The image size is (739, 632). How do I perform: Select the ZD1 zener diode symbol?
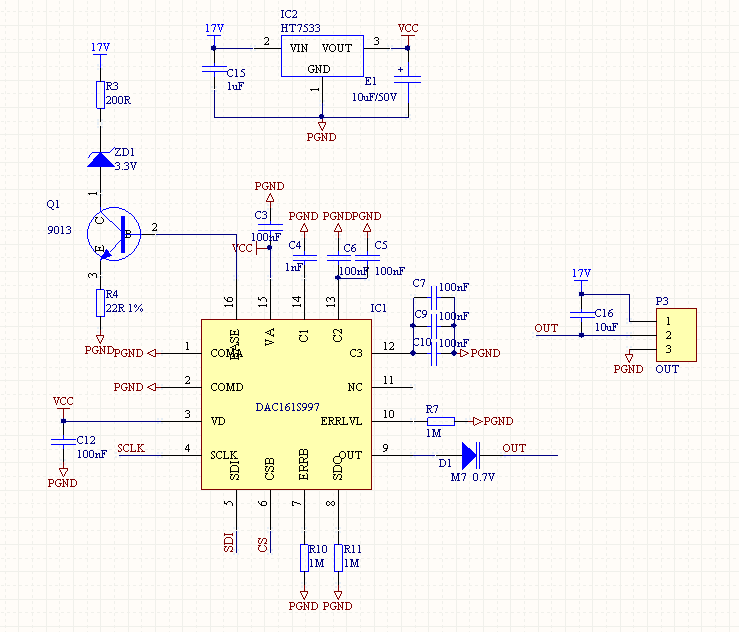coord(100,159)
